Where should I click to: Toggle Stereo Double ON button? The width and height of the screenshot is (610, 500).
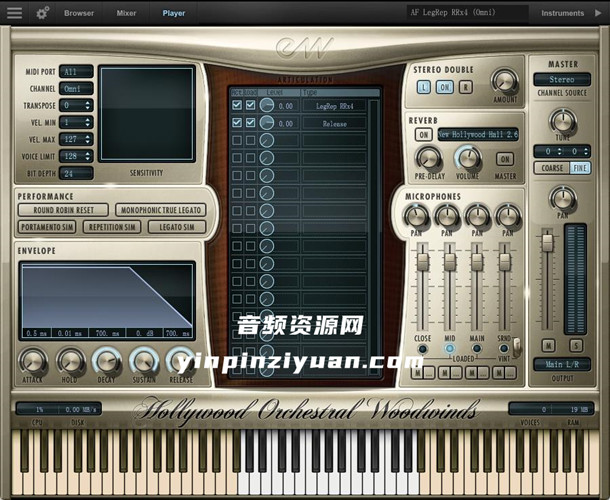tap(444, 87)
